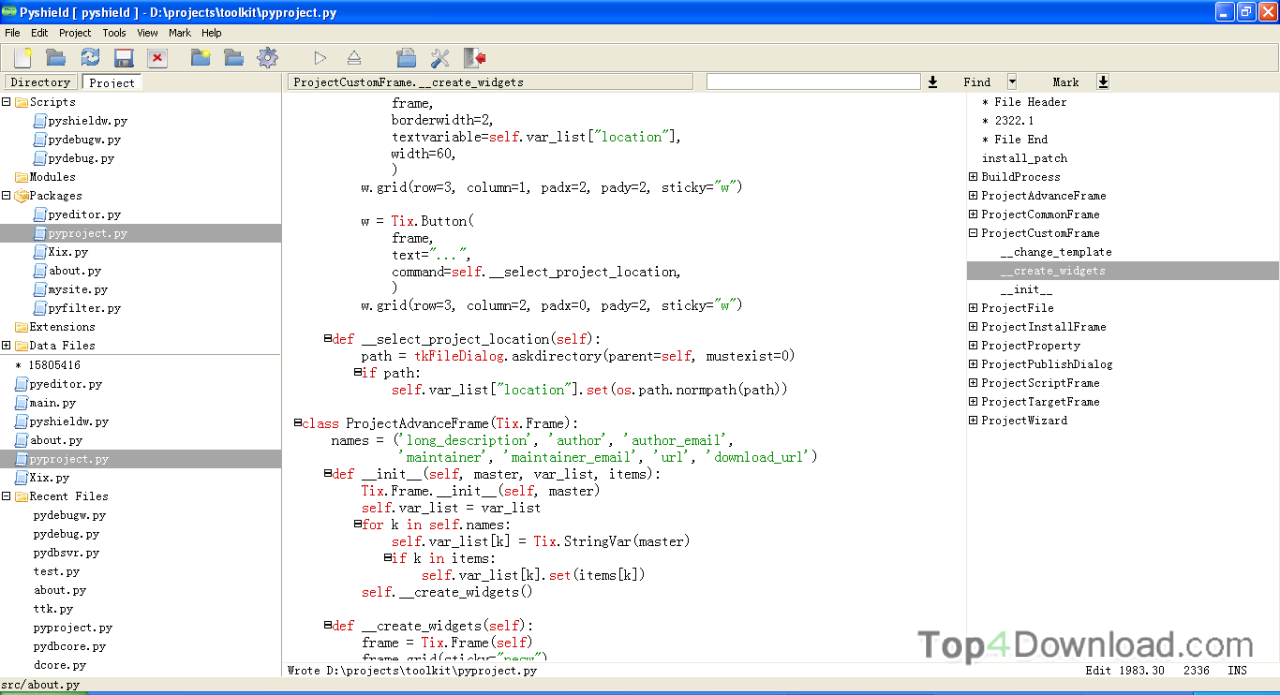This screenshot has height=695, width=1280.
Task: Click the red X close-file toolbar icon
Action: pyautogui.click(x=156, y=58)
